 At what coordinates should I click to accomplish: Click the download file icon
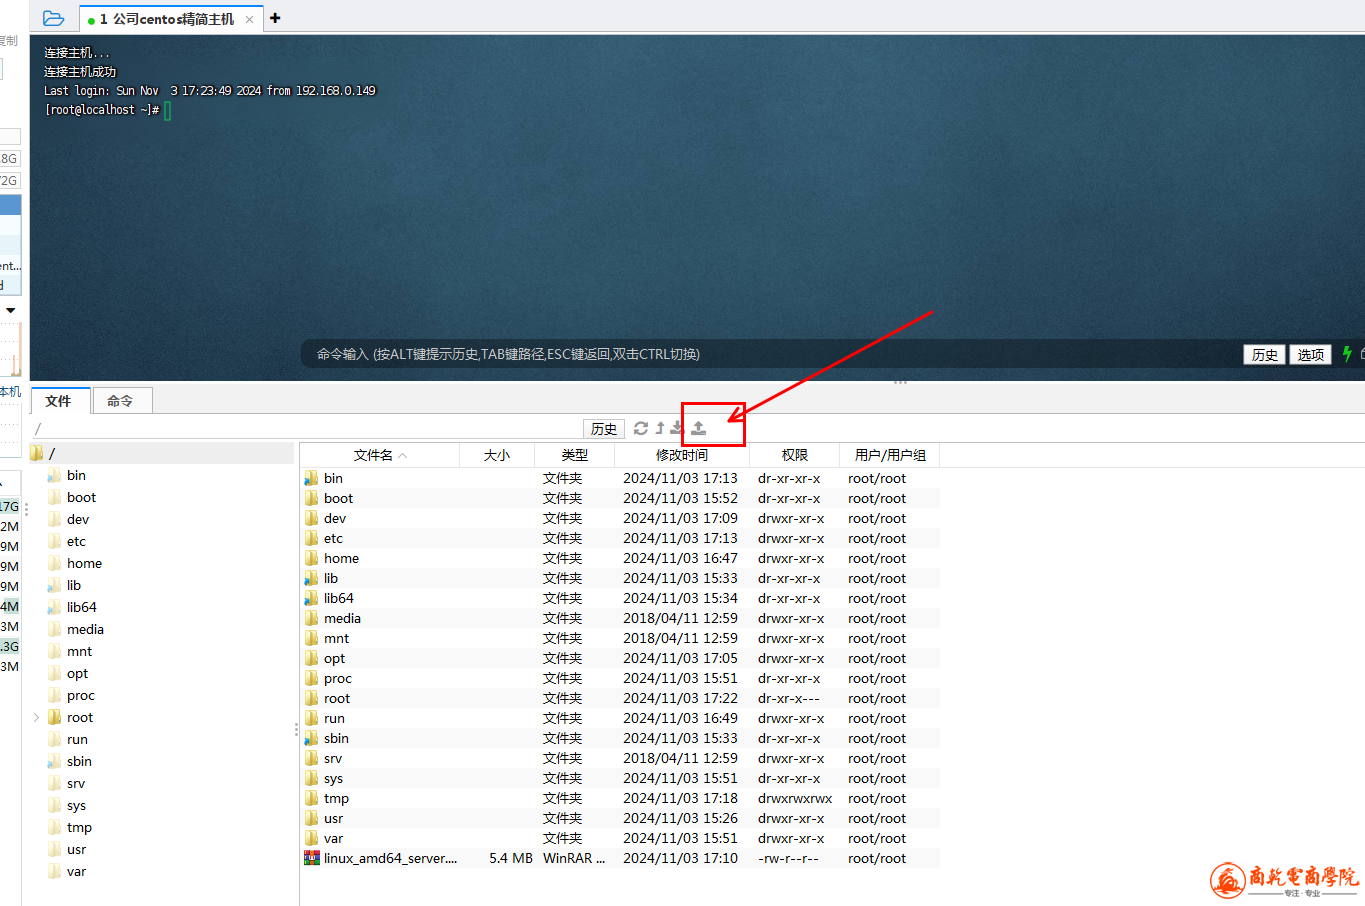(677, 428)
